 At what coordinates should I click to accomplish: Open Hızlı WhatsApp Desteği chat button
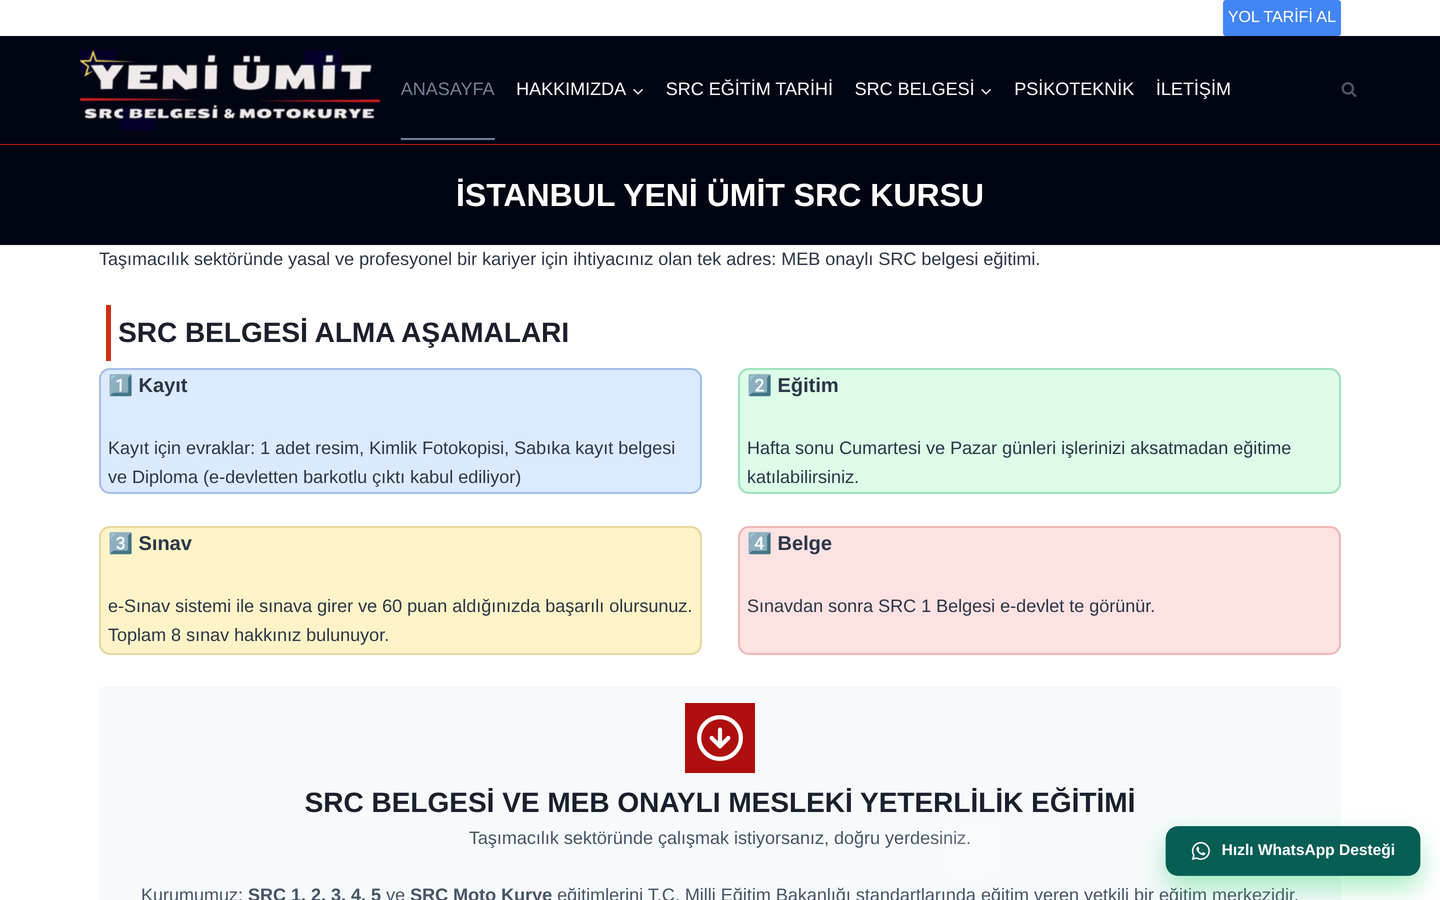coord(1293,851)
